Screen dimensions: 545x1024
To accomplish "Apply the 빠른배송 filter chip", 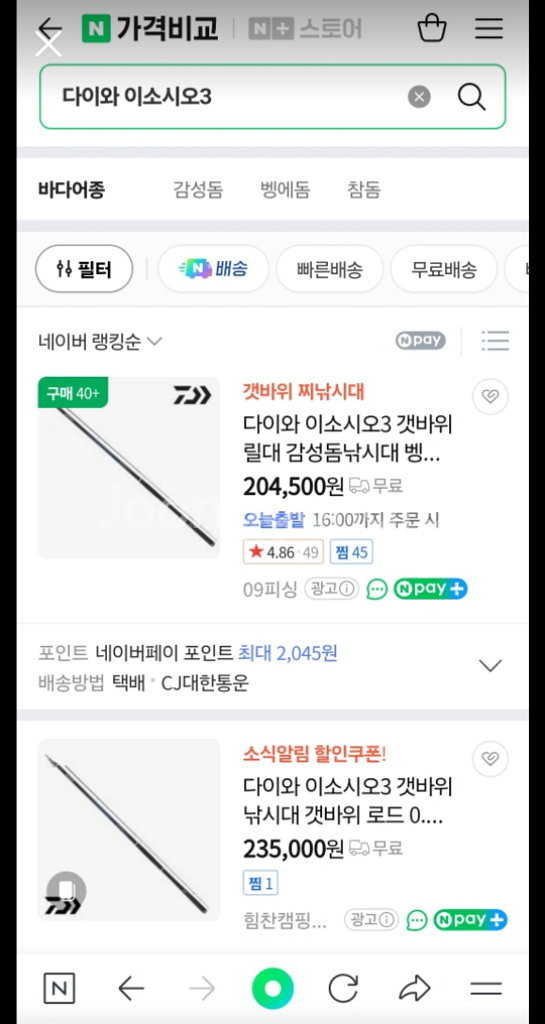I will tap(330, 269).
